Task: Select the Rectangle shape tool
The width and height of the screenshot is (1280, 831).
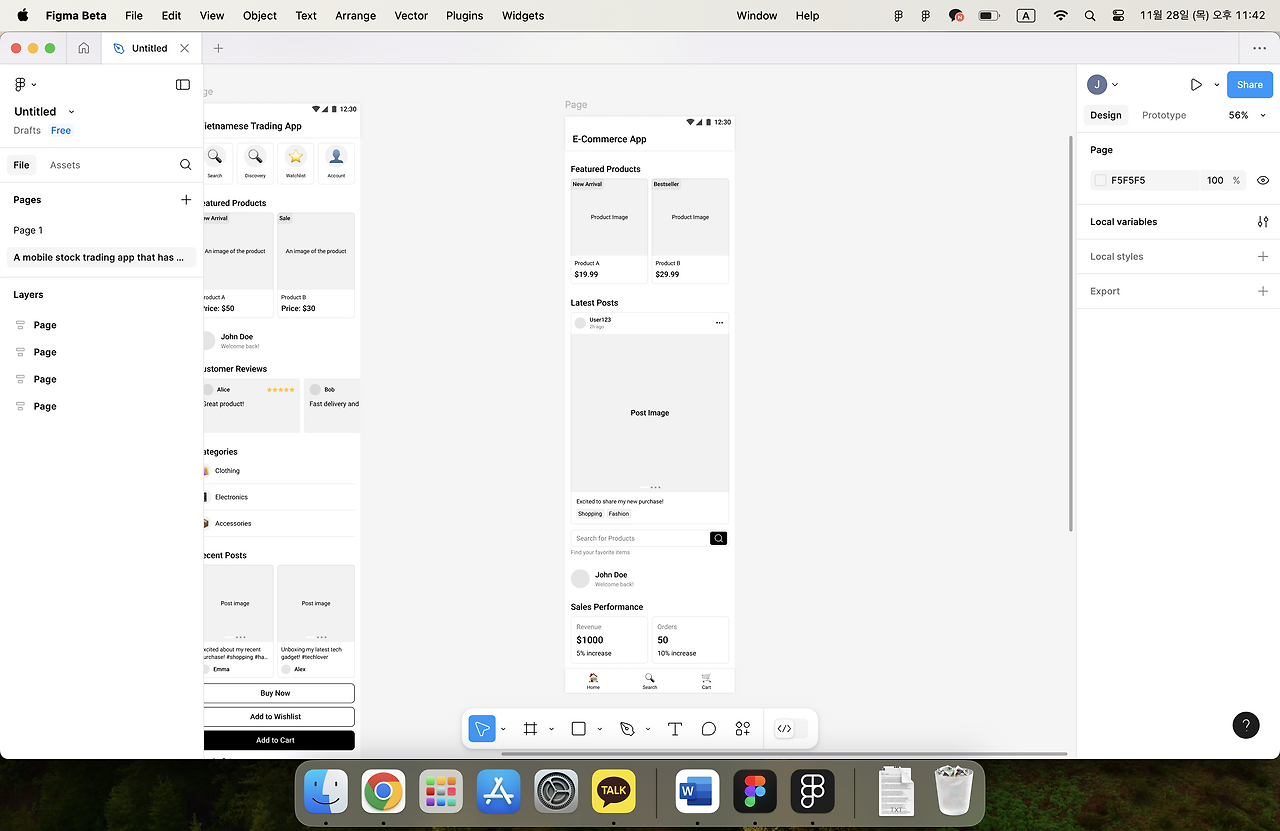Action: (x=578, y=729)
